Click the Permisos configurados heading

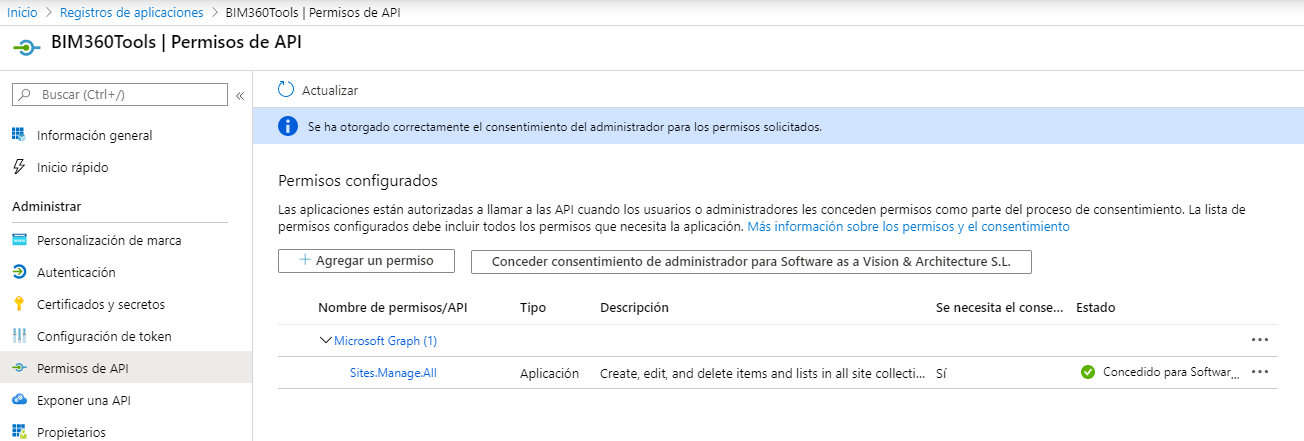point(358,181)
